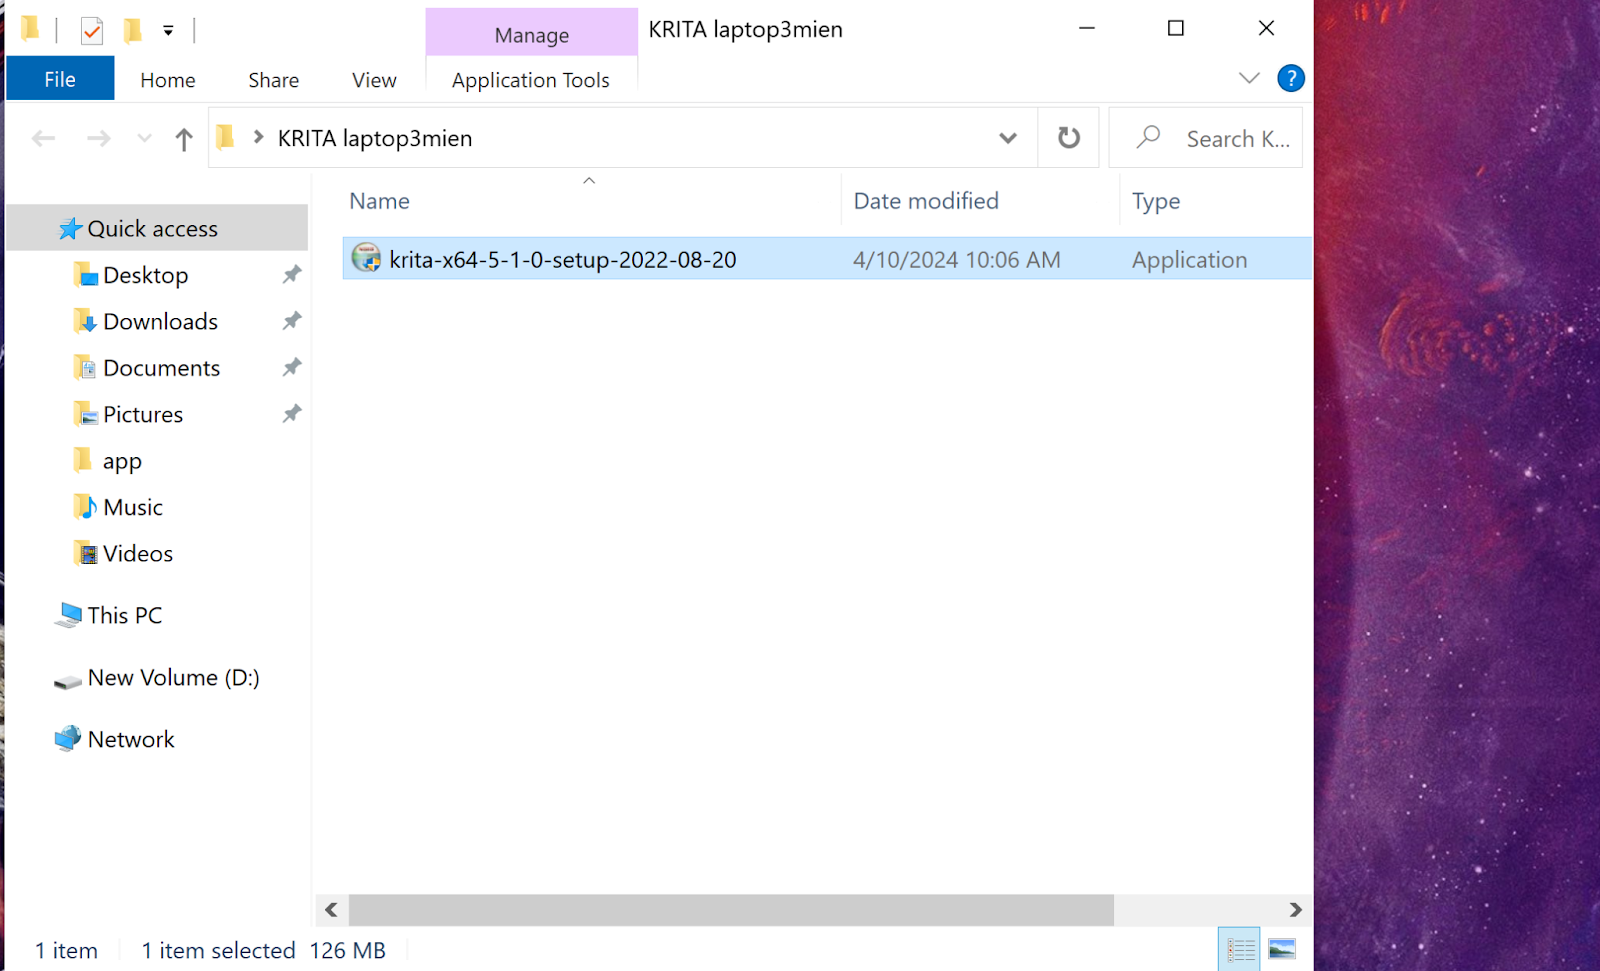Open Documents in the navigation pane
Screen dimensions: 1600x971
(x=162, y=368)
